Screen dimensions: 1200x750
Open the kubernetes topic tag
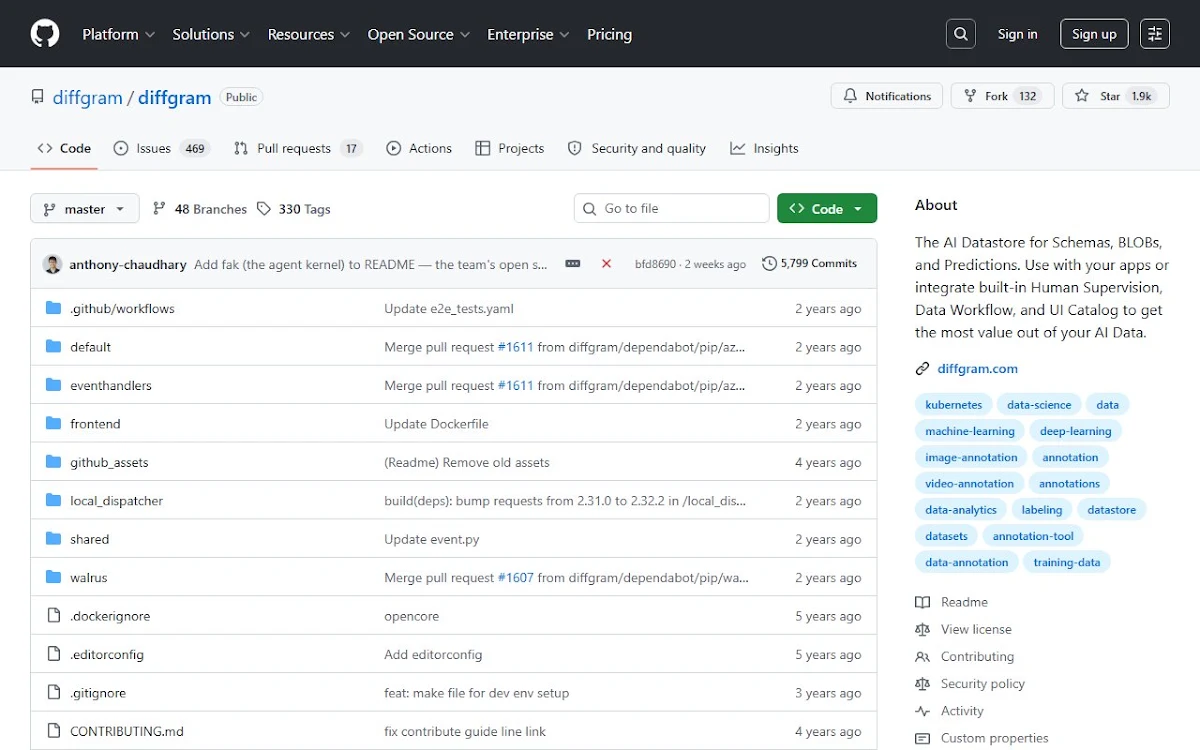tap(954, 405)
